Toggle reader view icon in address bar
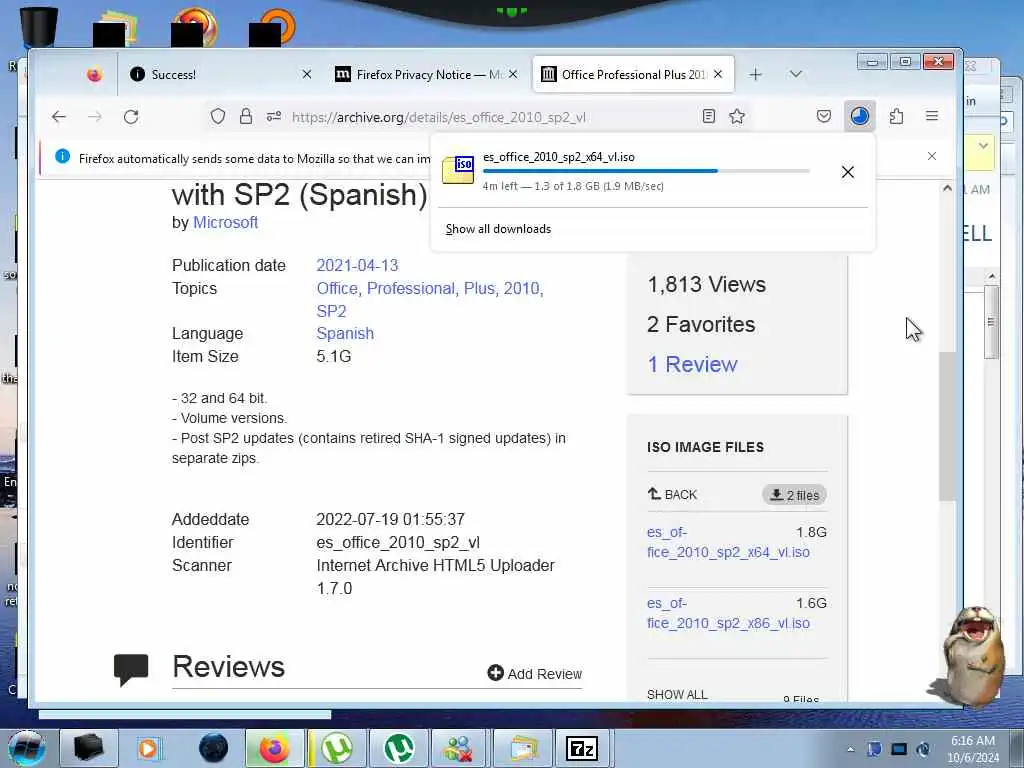 click(709, 117)
